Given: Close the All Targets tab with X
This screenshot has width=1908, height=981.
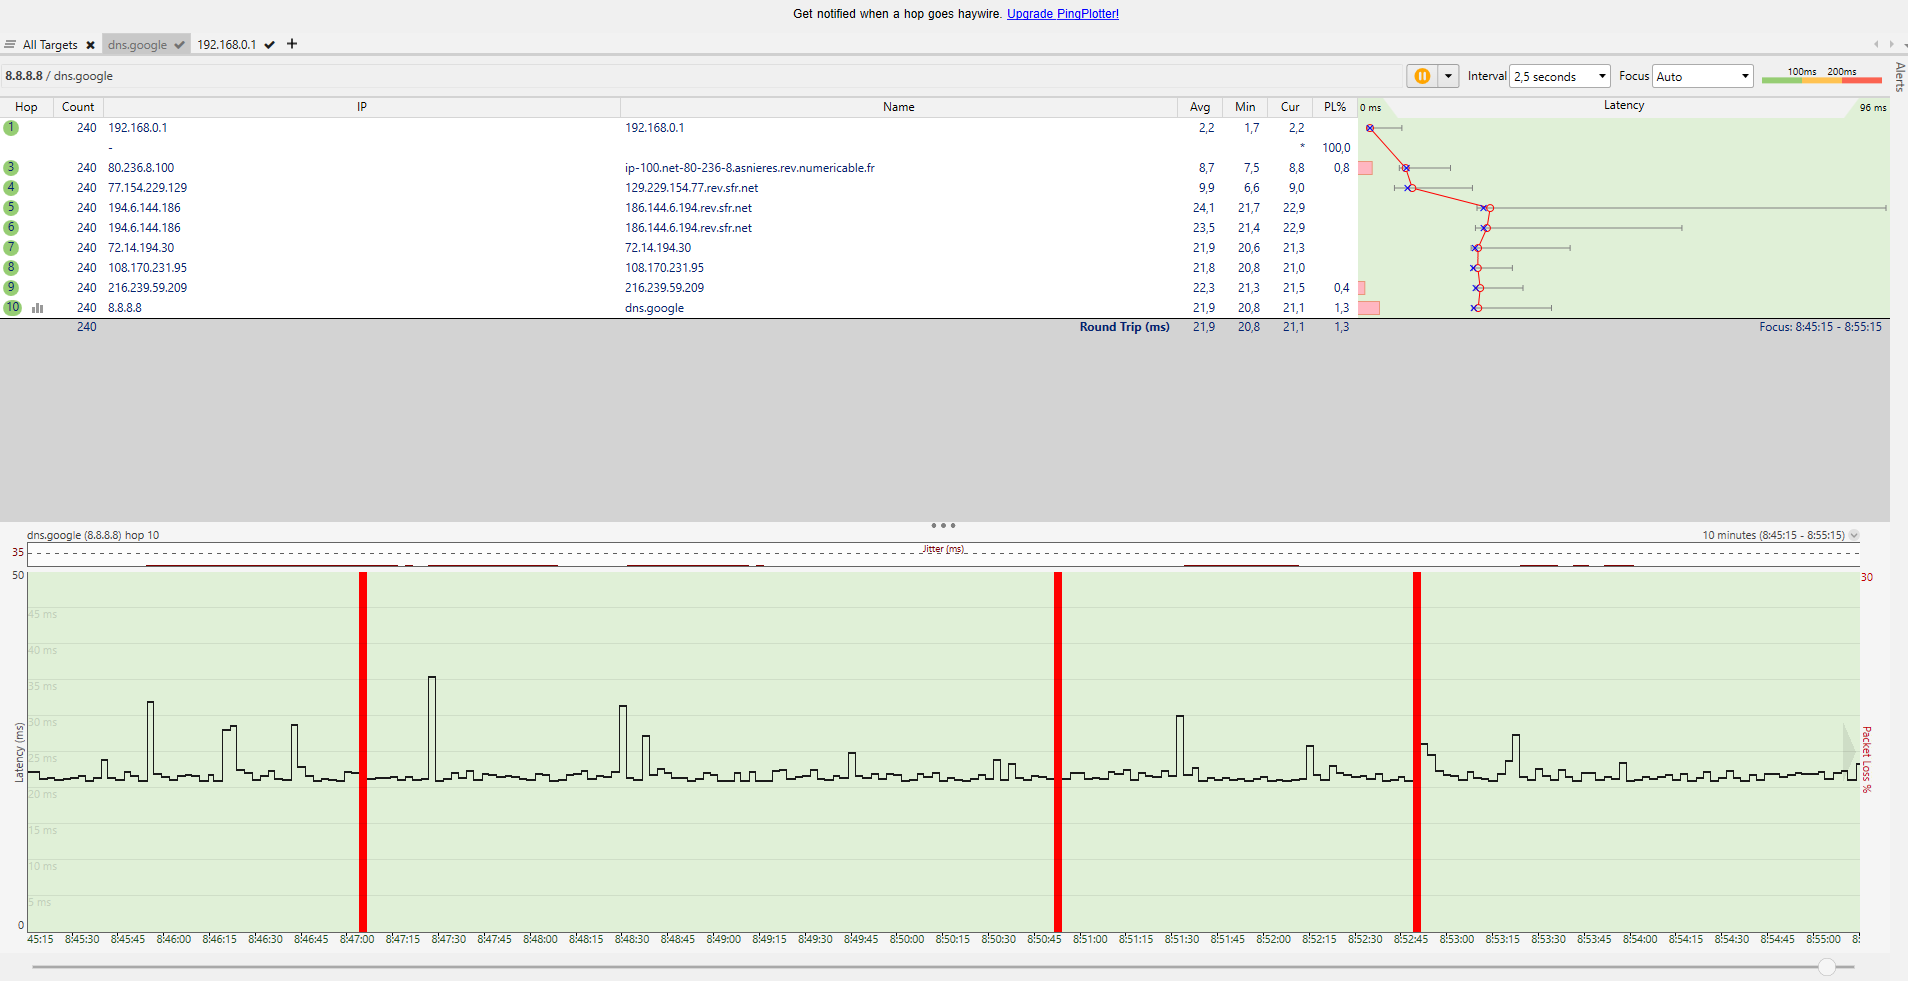Looking at the screenshot, I should coord(90,45).
